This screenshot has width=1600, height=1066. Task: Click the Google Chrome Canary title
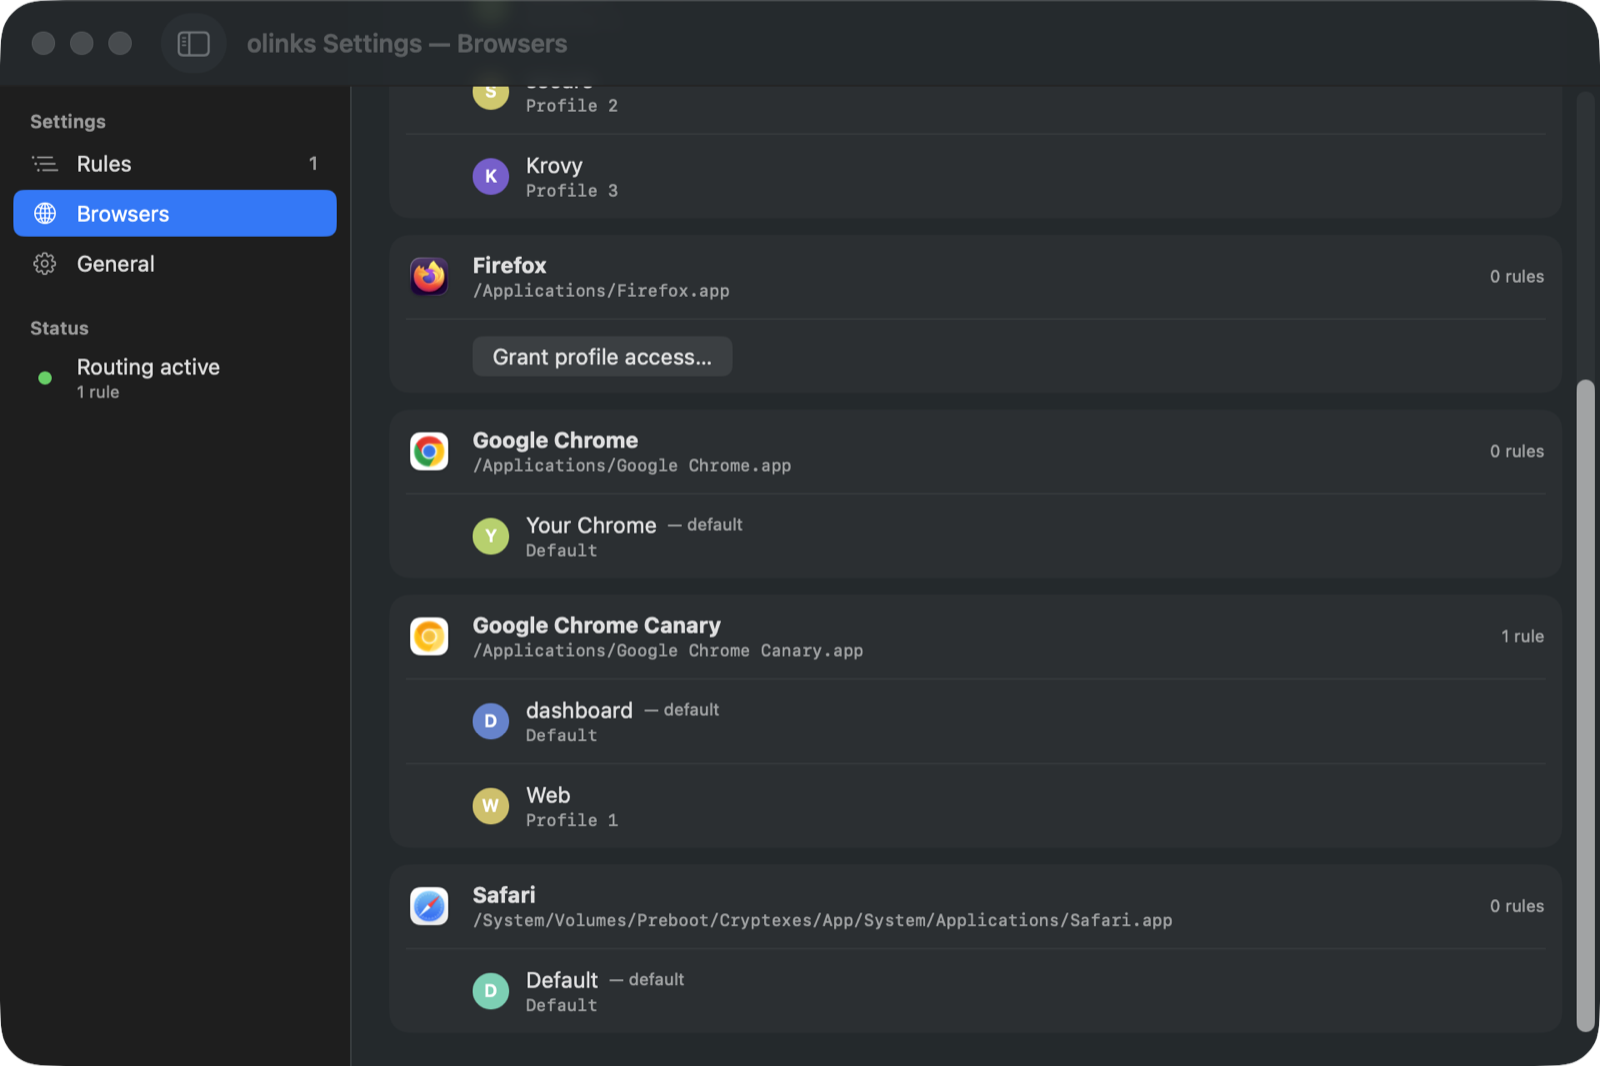point(596,625)
